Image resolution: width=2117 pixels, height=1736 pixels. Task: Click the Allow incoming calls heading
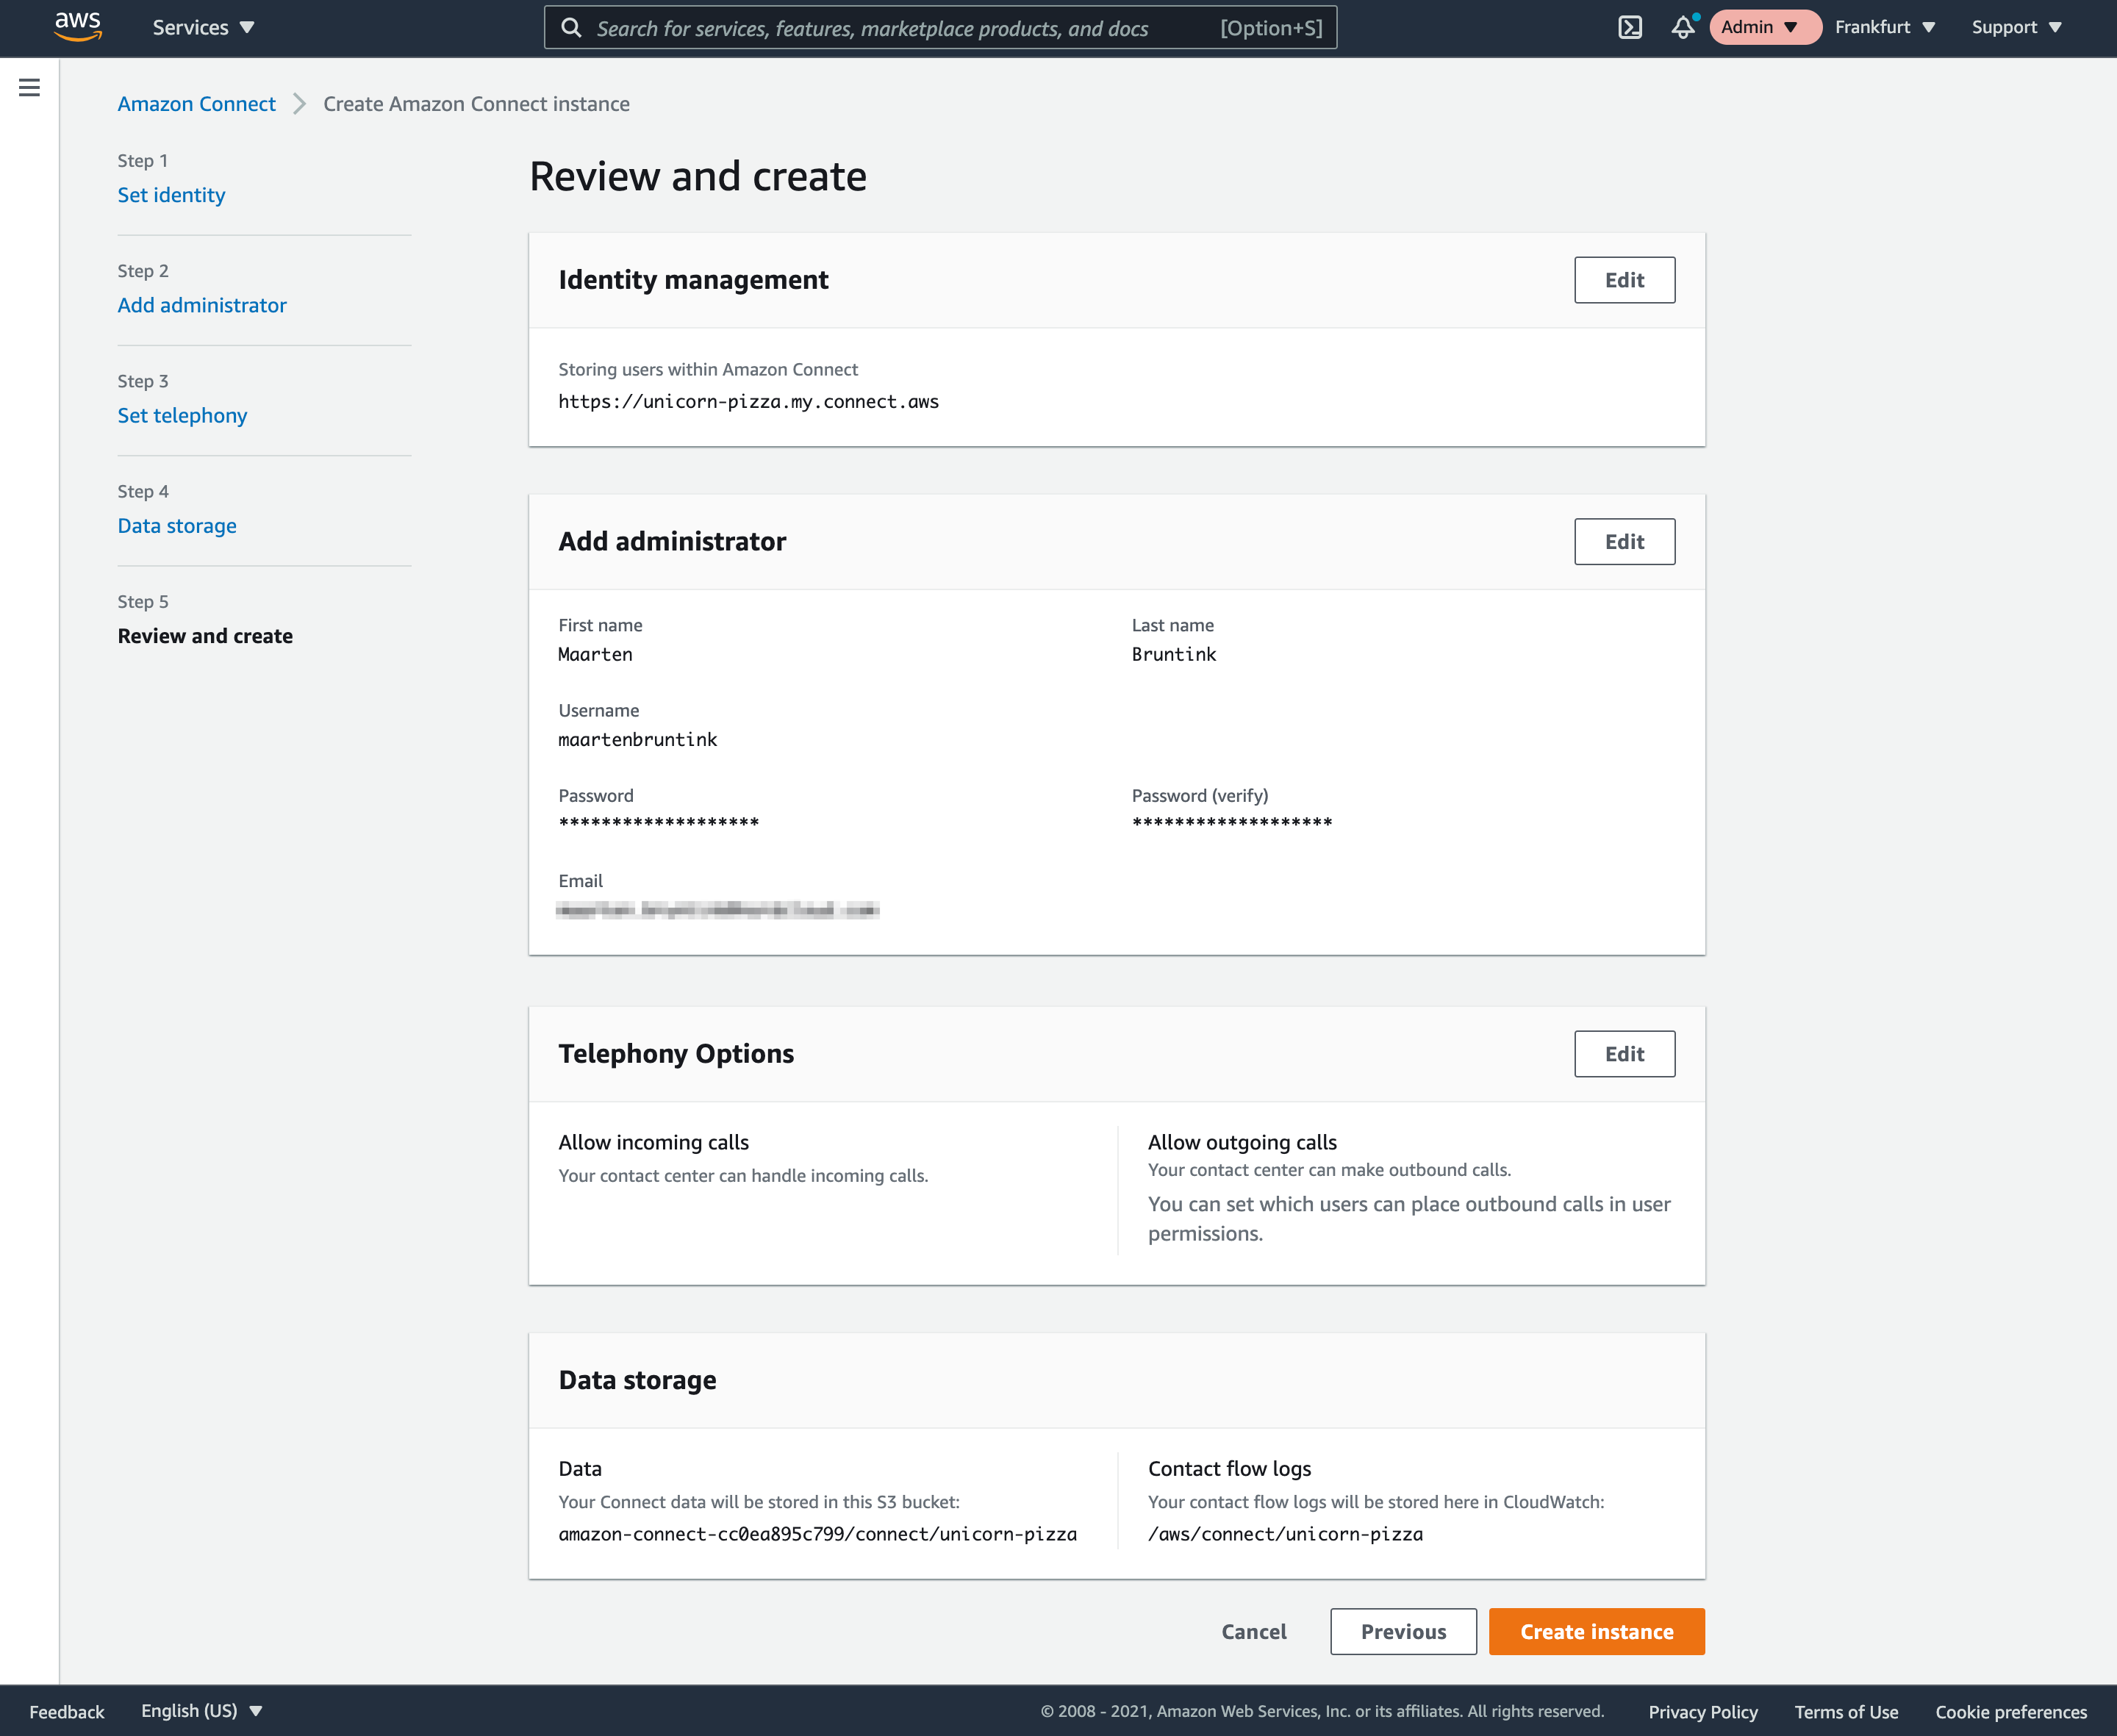653,1142
